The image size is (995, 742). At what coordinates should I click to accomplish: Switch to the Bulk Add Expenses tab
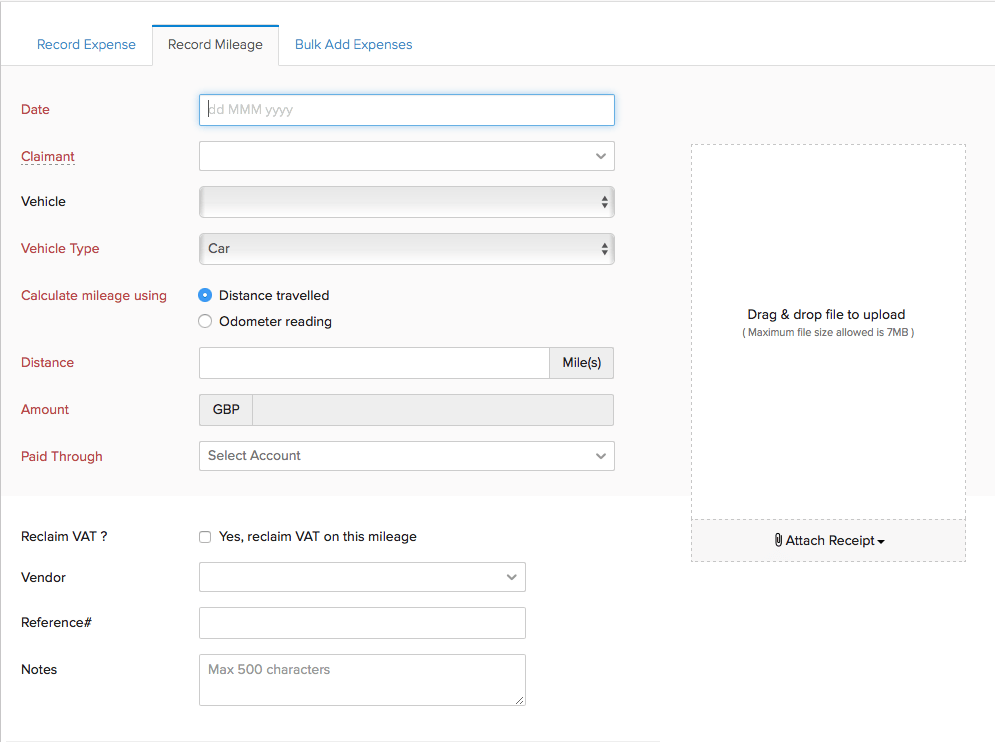[353, 45]
